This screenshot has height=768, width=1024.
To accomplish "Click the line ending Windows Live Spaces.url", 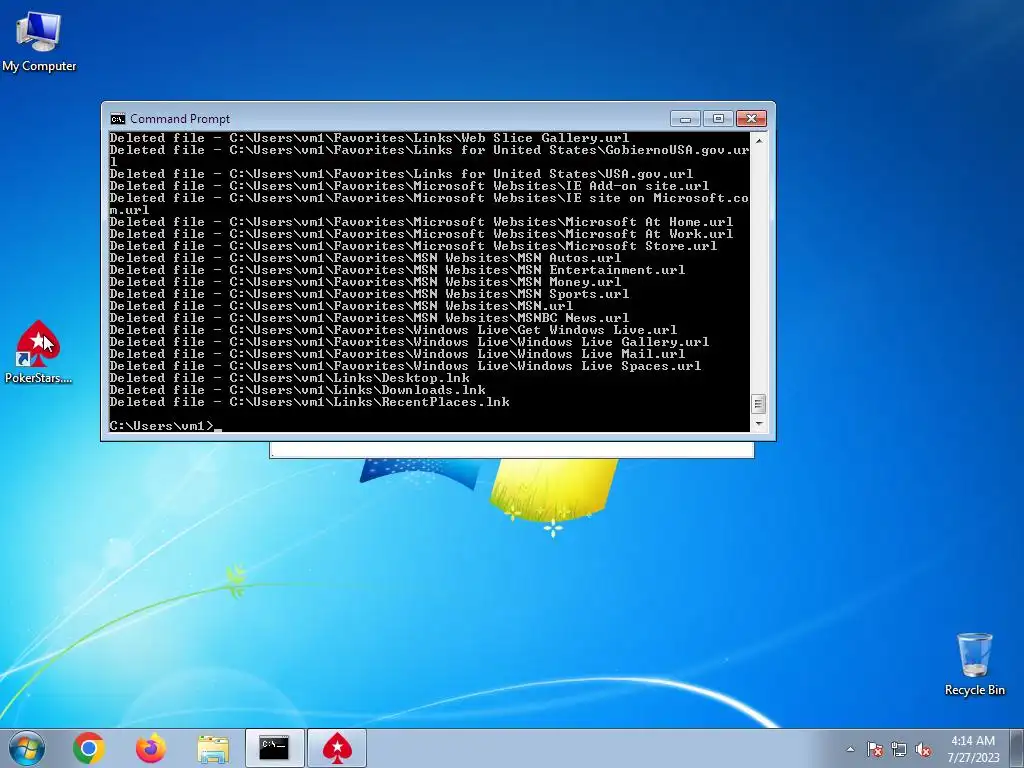I will [406, 366].
